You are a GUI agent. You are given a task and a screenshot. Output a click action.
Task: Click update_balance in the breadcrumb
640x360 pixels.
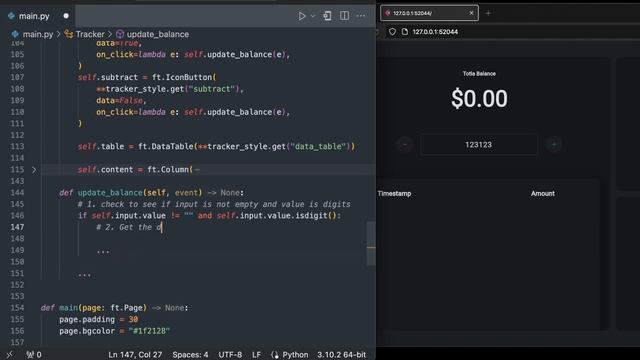pyautogui.click(x=158, y=34)
